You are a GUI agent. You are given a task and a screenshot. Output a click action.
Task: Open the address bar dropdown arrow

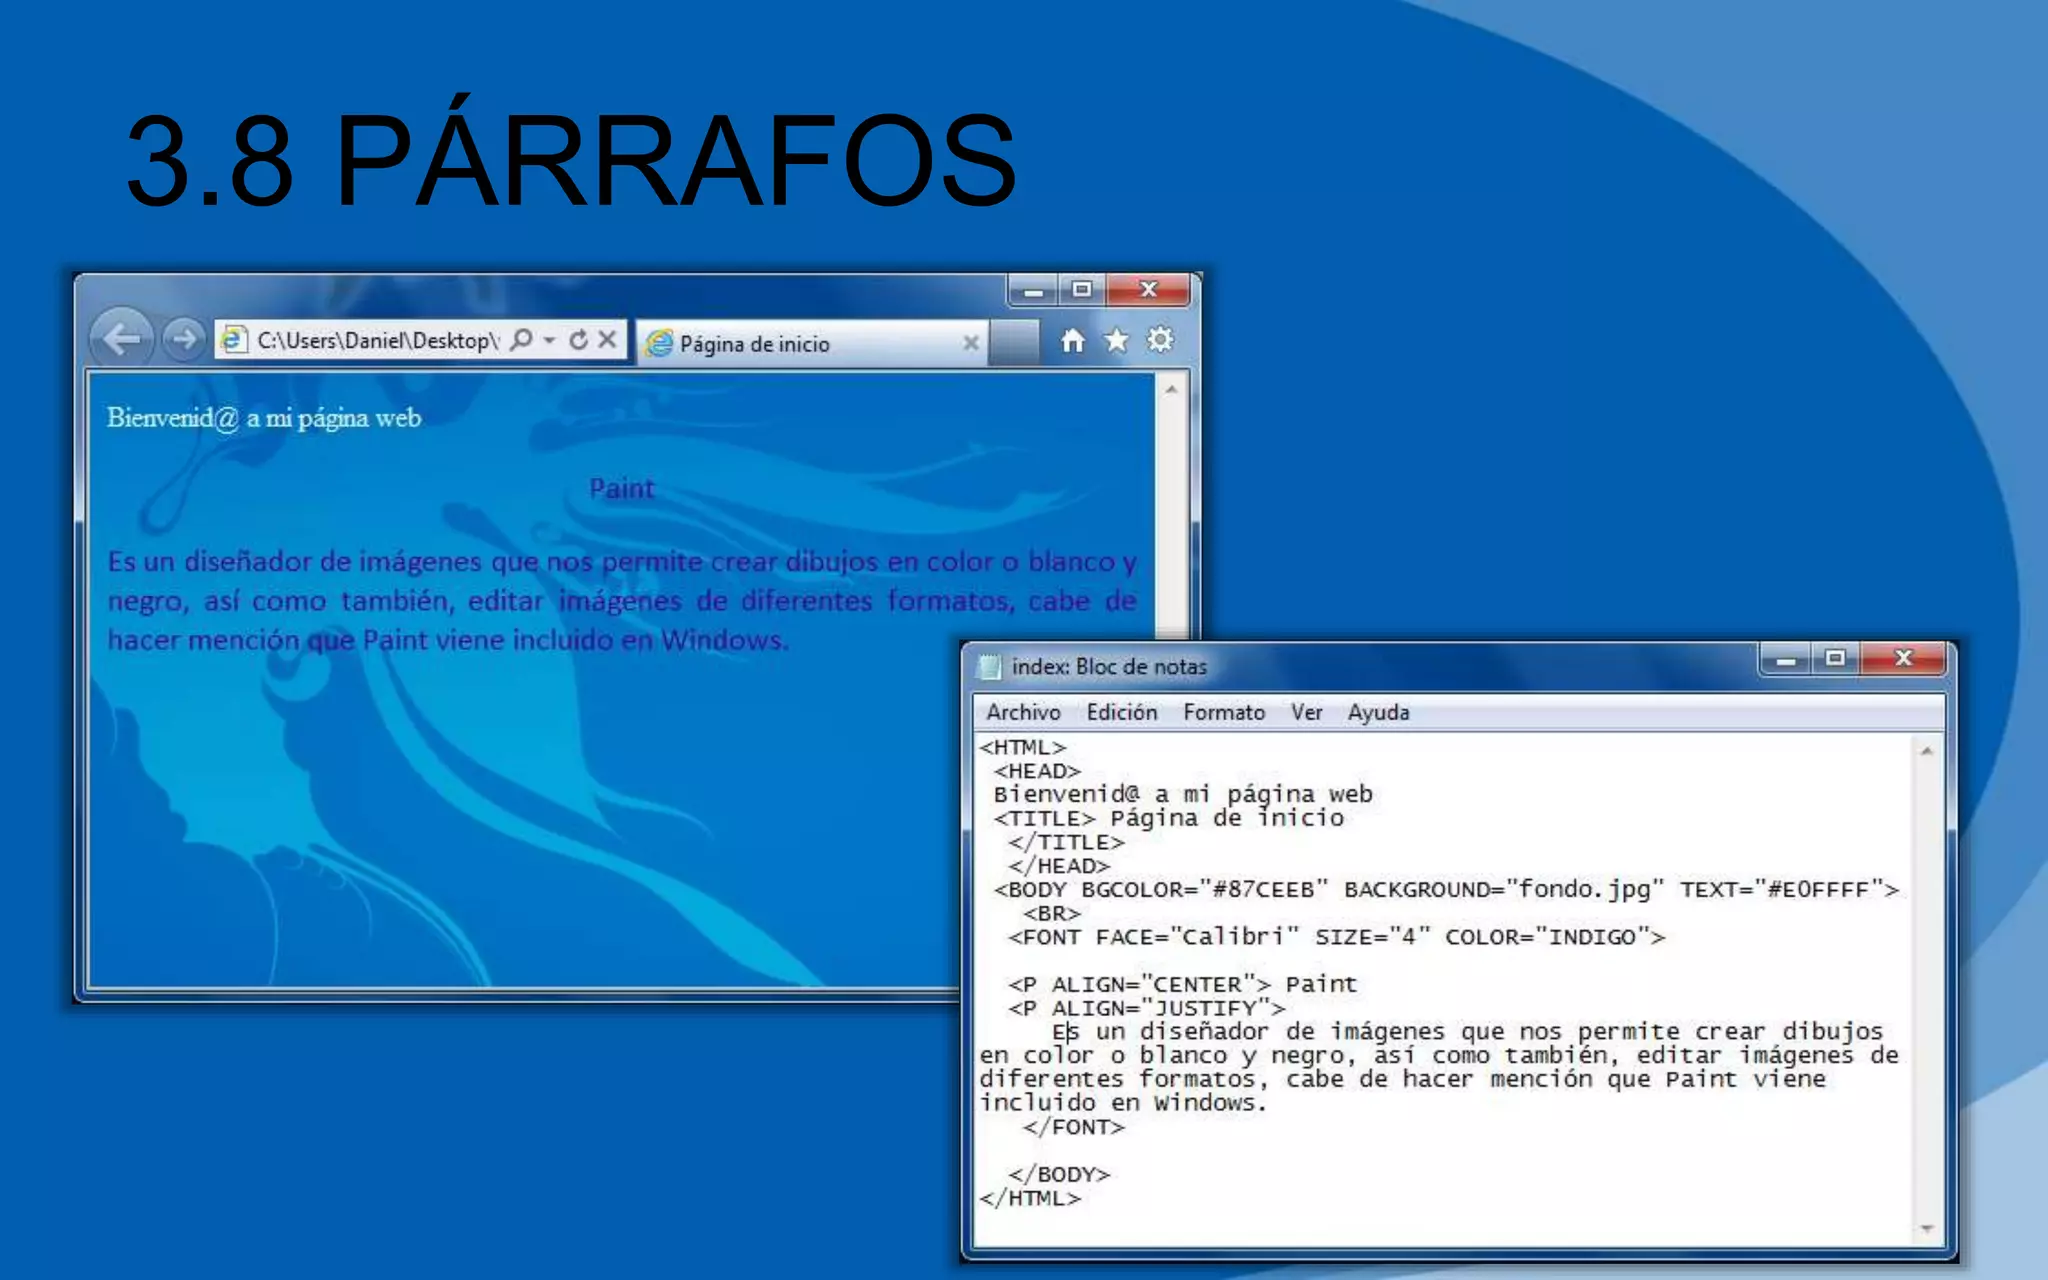point(549,340)
